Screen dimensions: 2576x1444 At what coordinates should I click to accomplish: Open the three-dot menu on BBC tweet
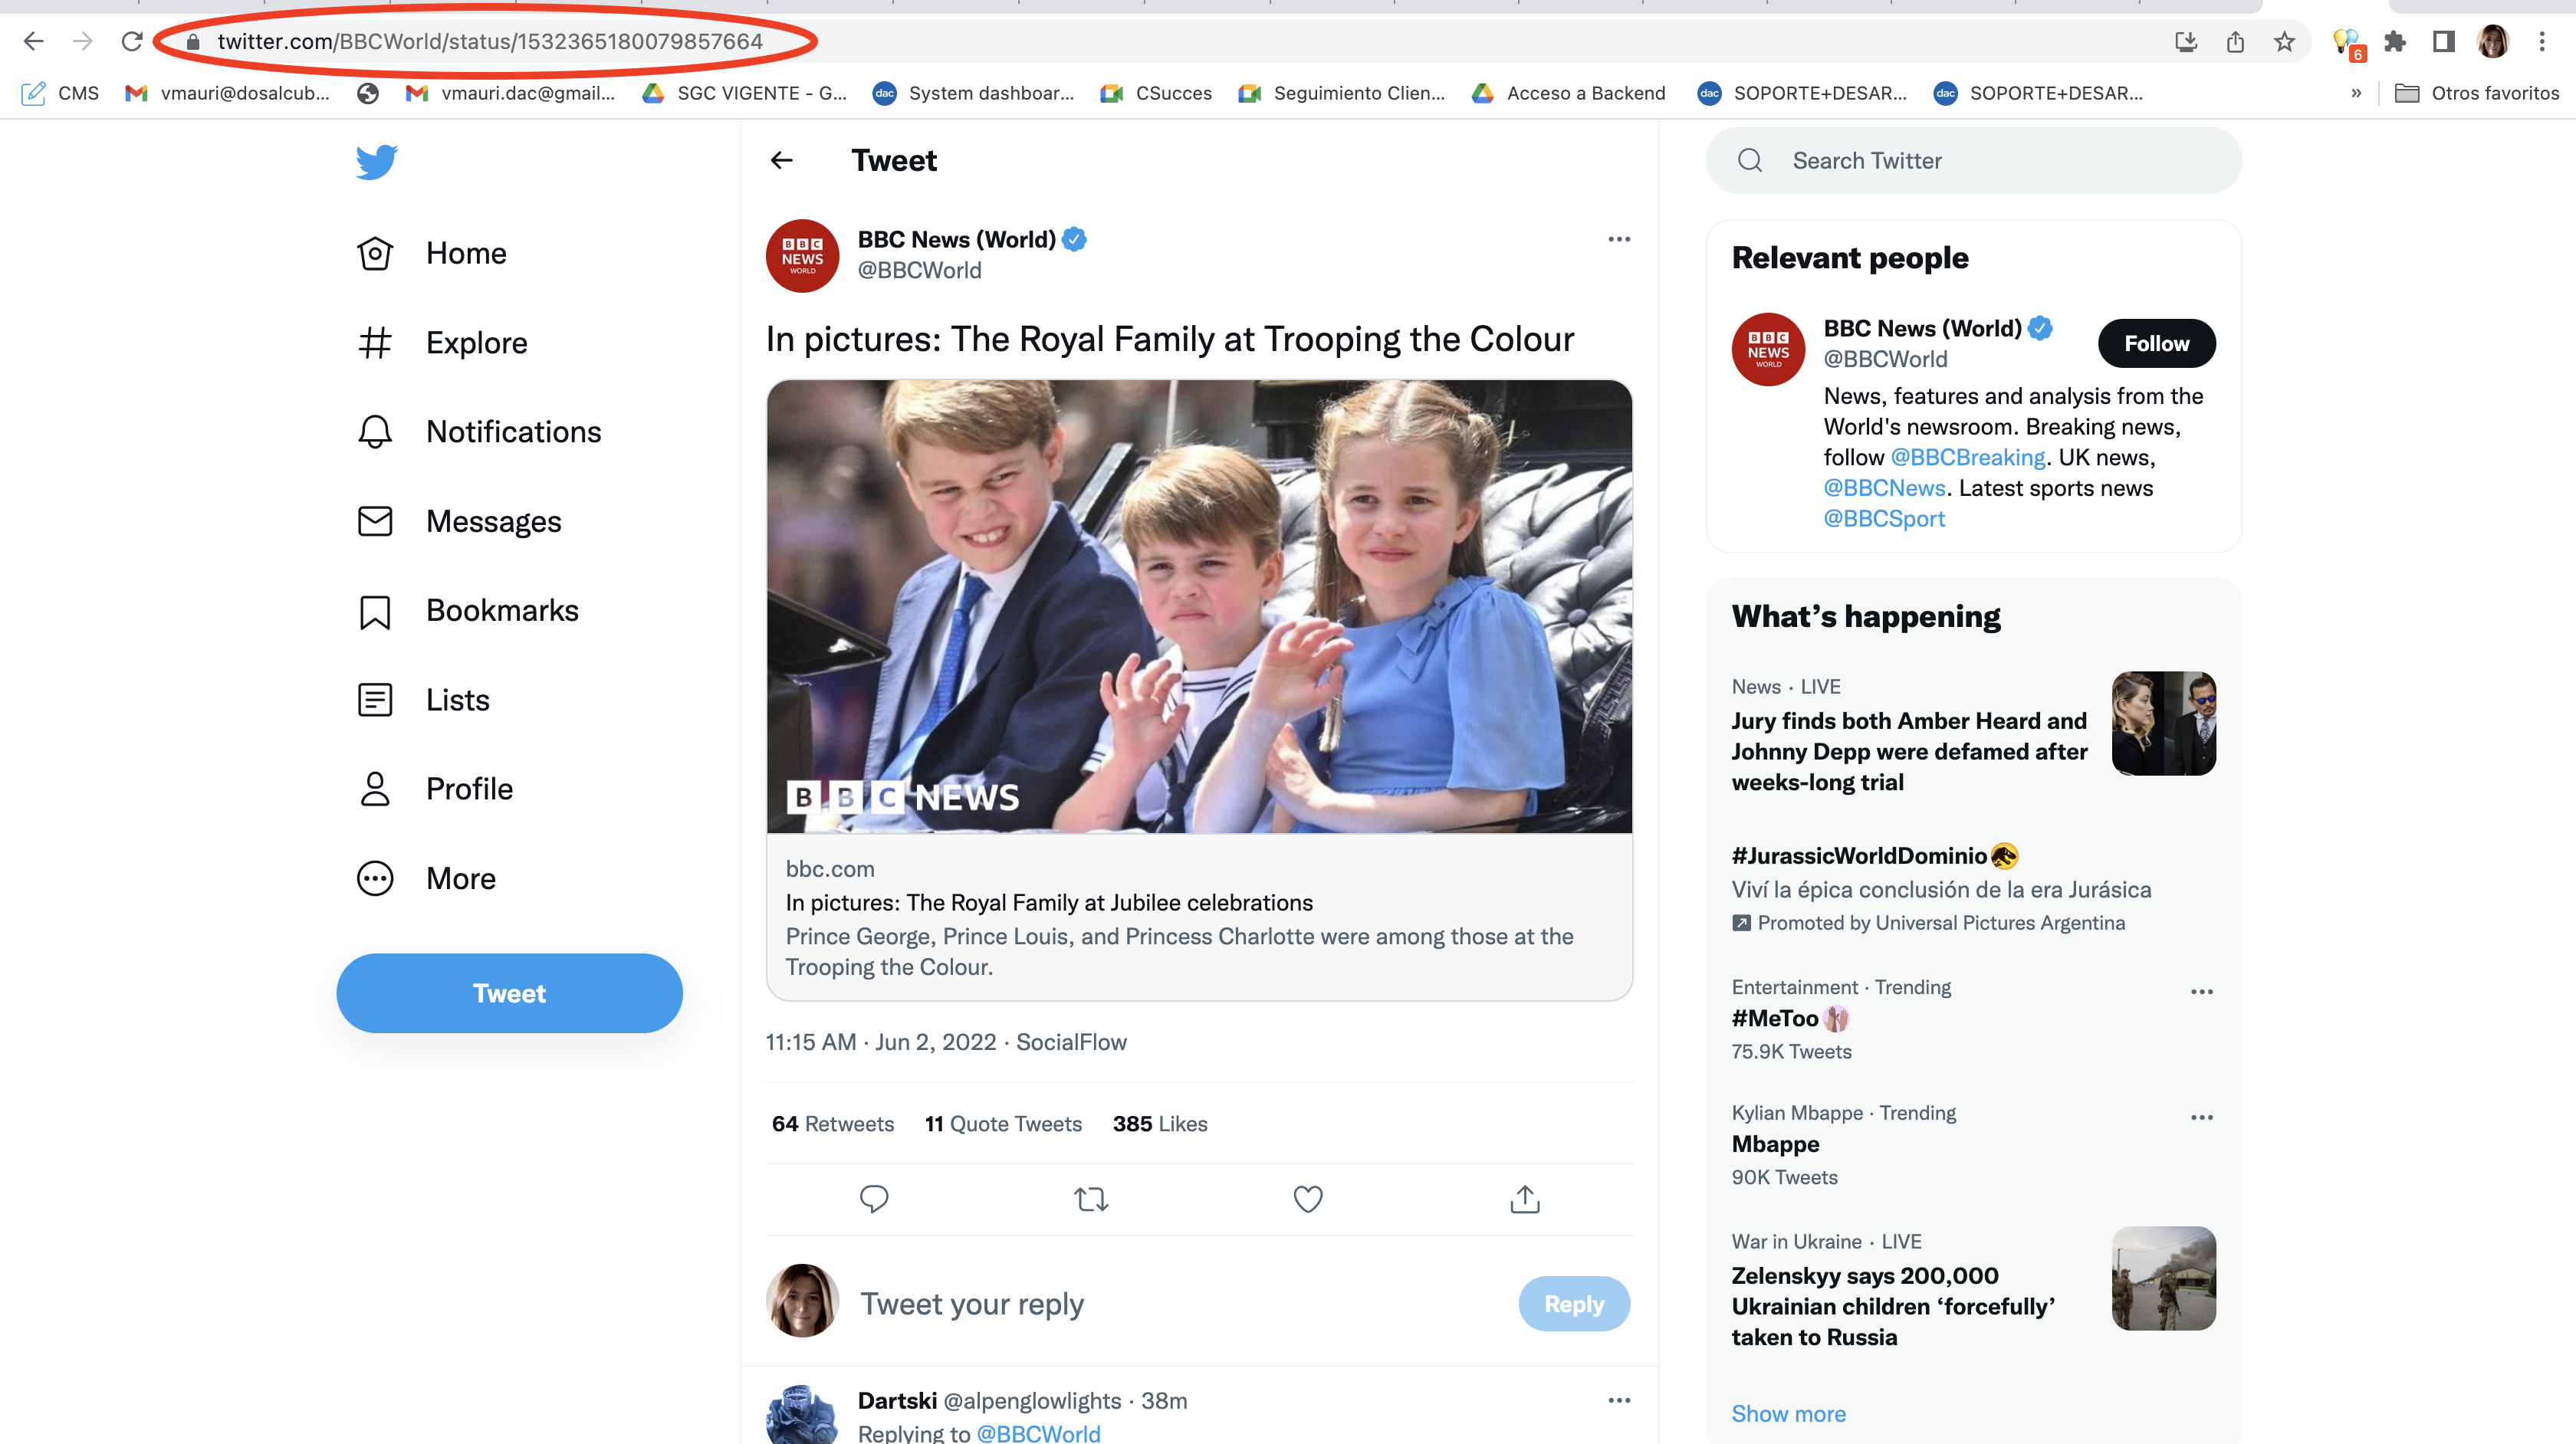pyautogui.click(x=1619, y=239)
